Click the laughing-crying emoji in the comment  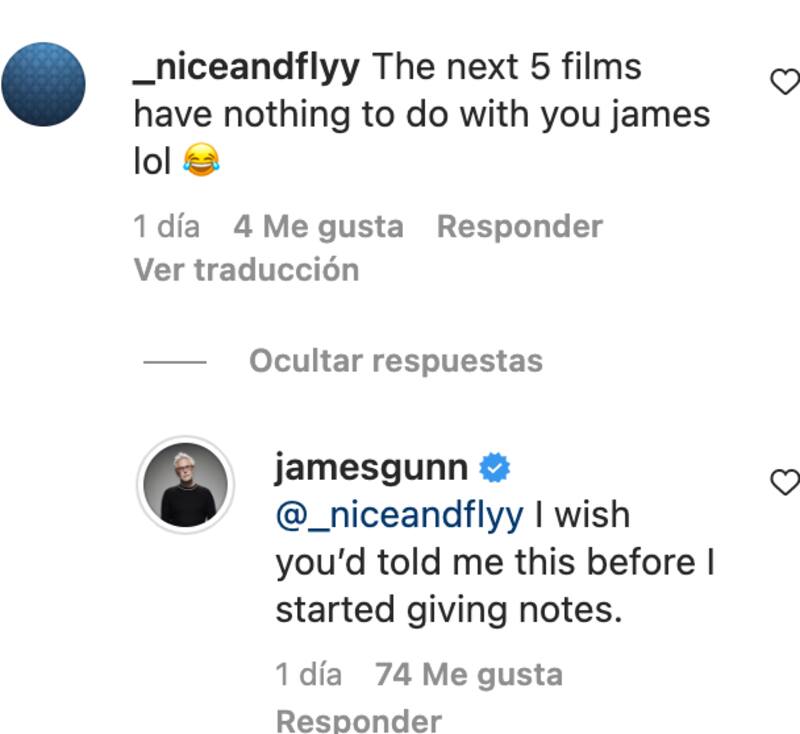(x=202, y=160)
